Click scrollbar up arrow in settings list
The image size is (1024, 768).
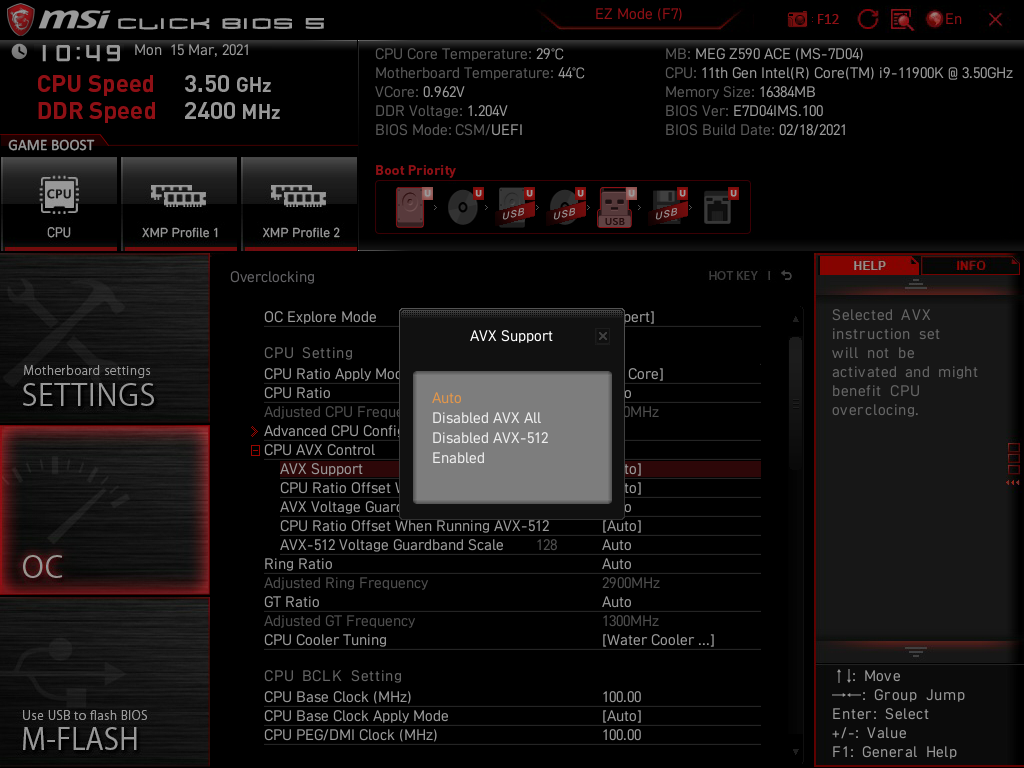point(795,319)
